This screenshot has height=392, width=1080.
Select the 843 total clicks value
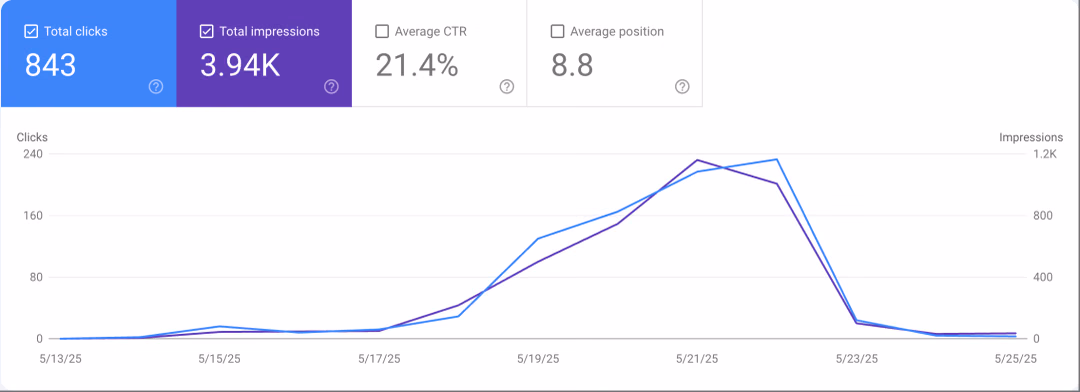(x=50, y=65)
